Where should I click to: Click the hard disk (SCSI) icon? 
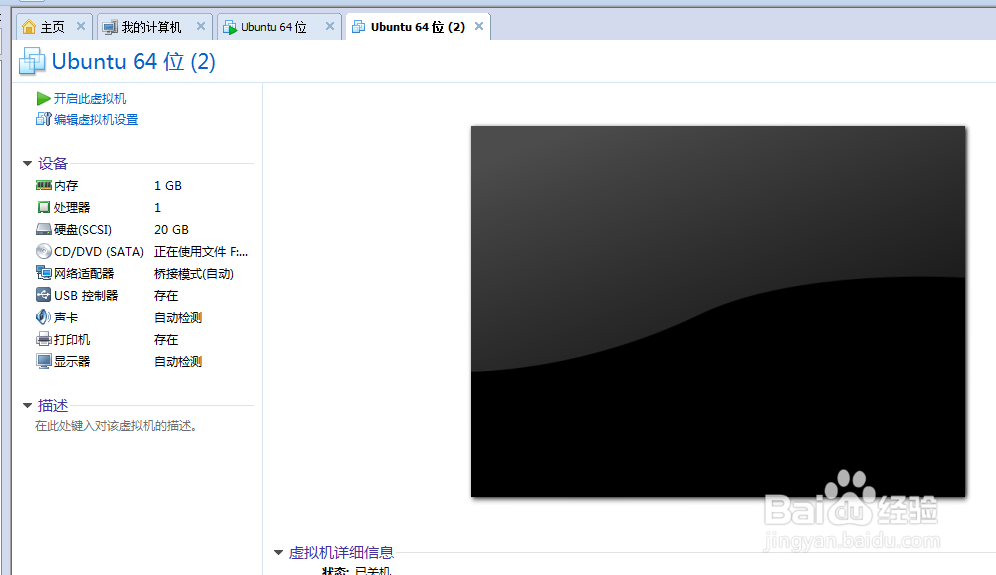[43, 229]
